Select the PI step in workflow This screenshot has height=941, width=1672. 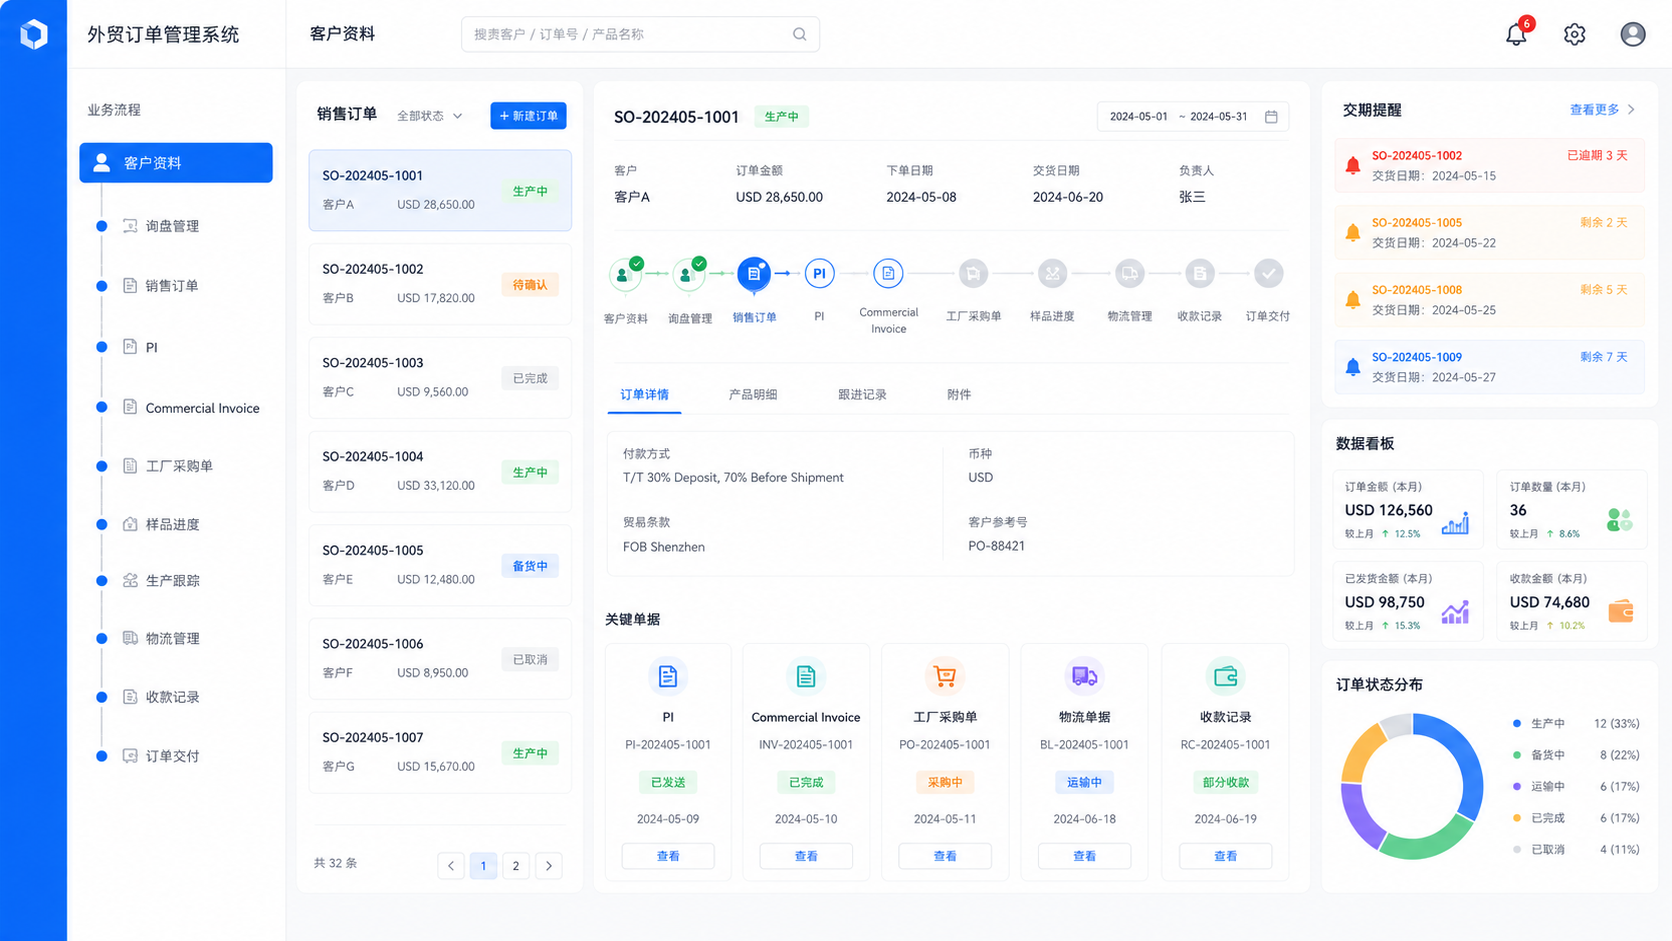(819, 273)
